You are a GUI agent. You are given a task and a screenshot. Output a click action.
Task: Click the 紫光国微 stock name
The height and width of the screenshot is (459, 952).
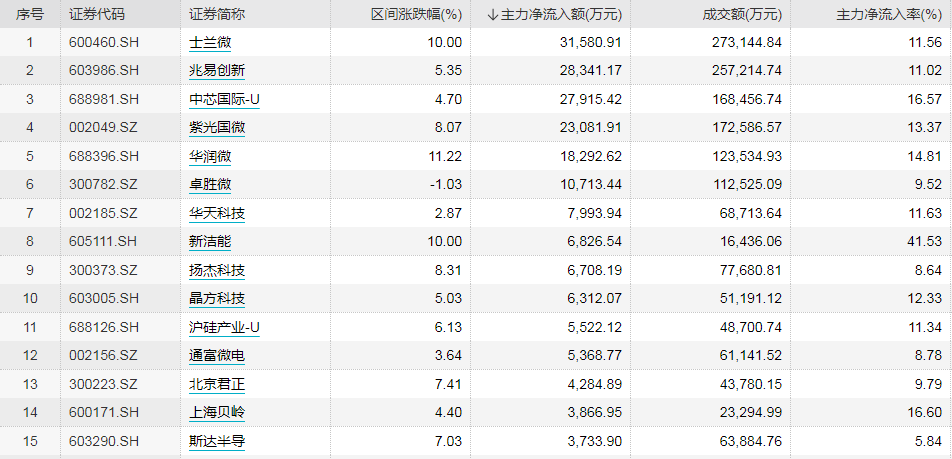tap(217, 128)
